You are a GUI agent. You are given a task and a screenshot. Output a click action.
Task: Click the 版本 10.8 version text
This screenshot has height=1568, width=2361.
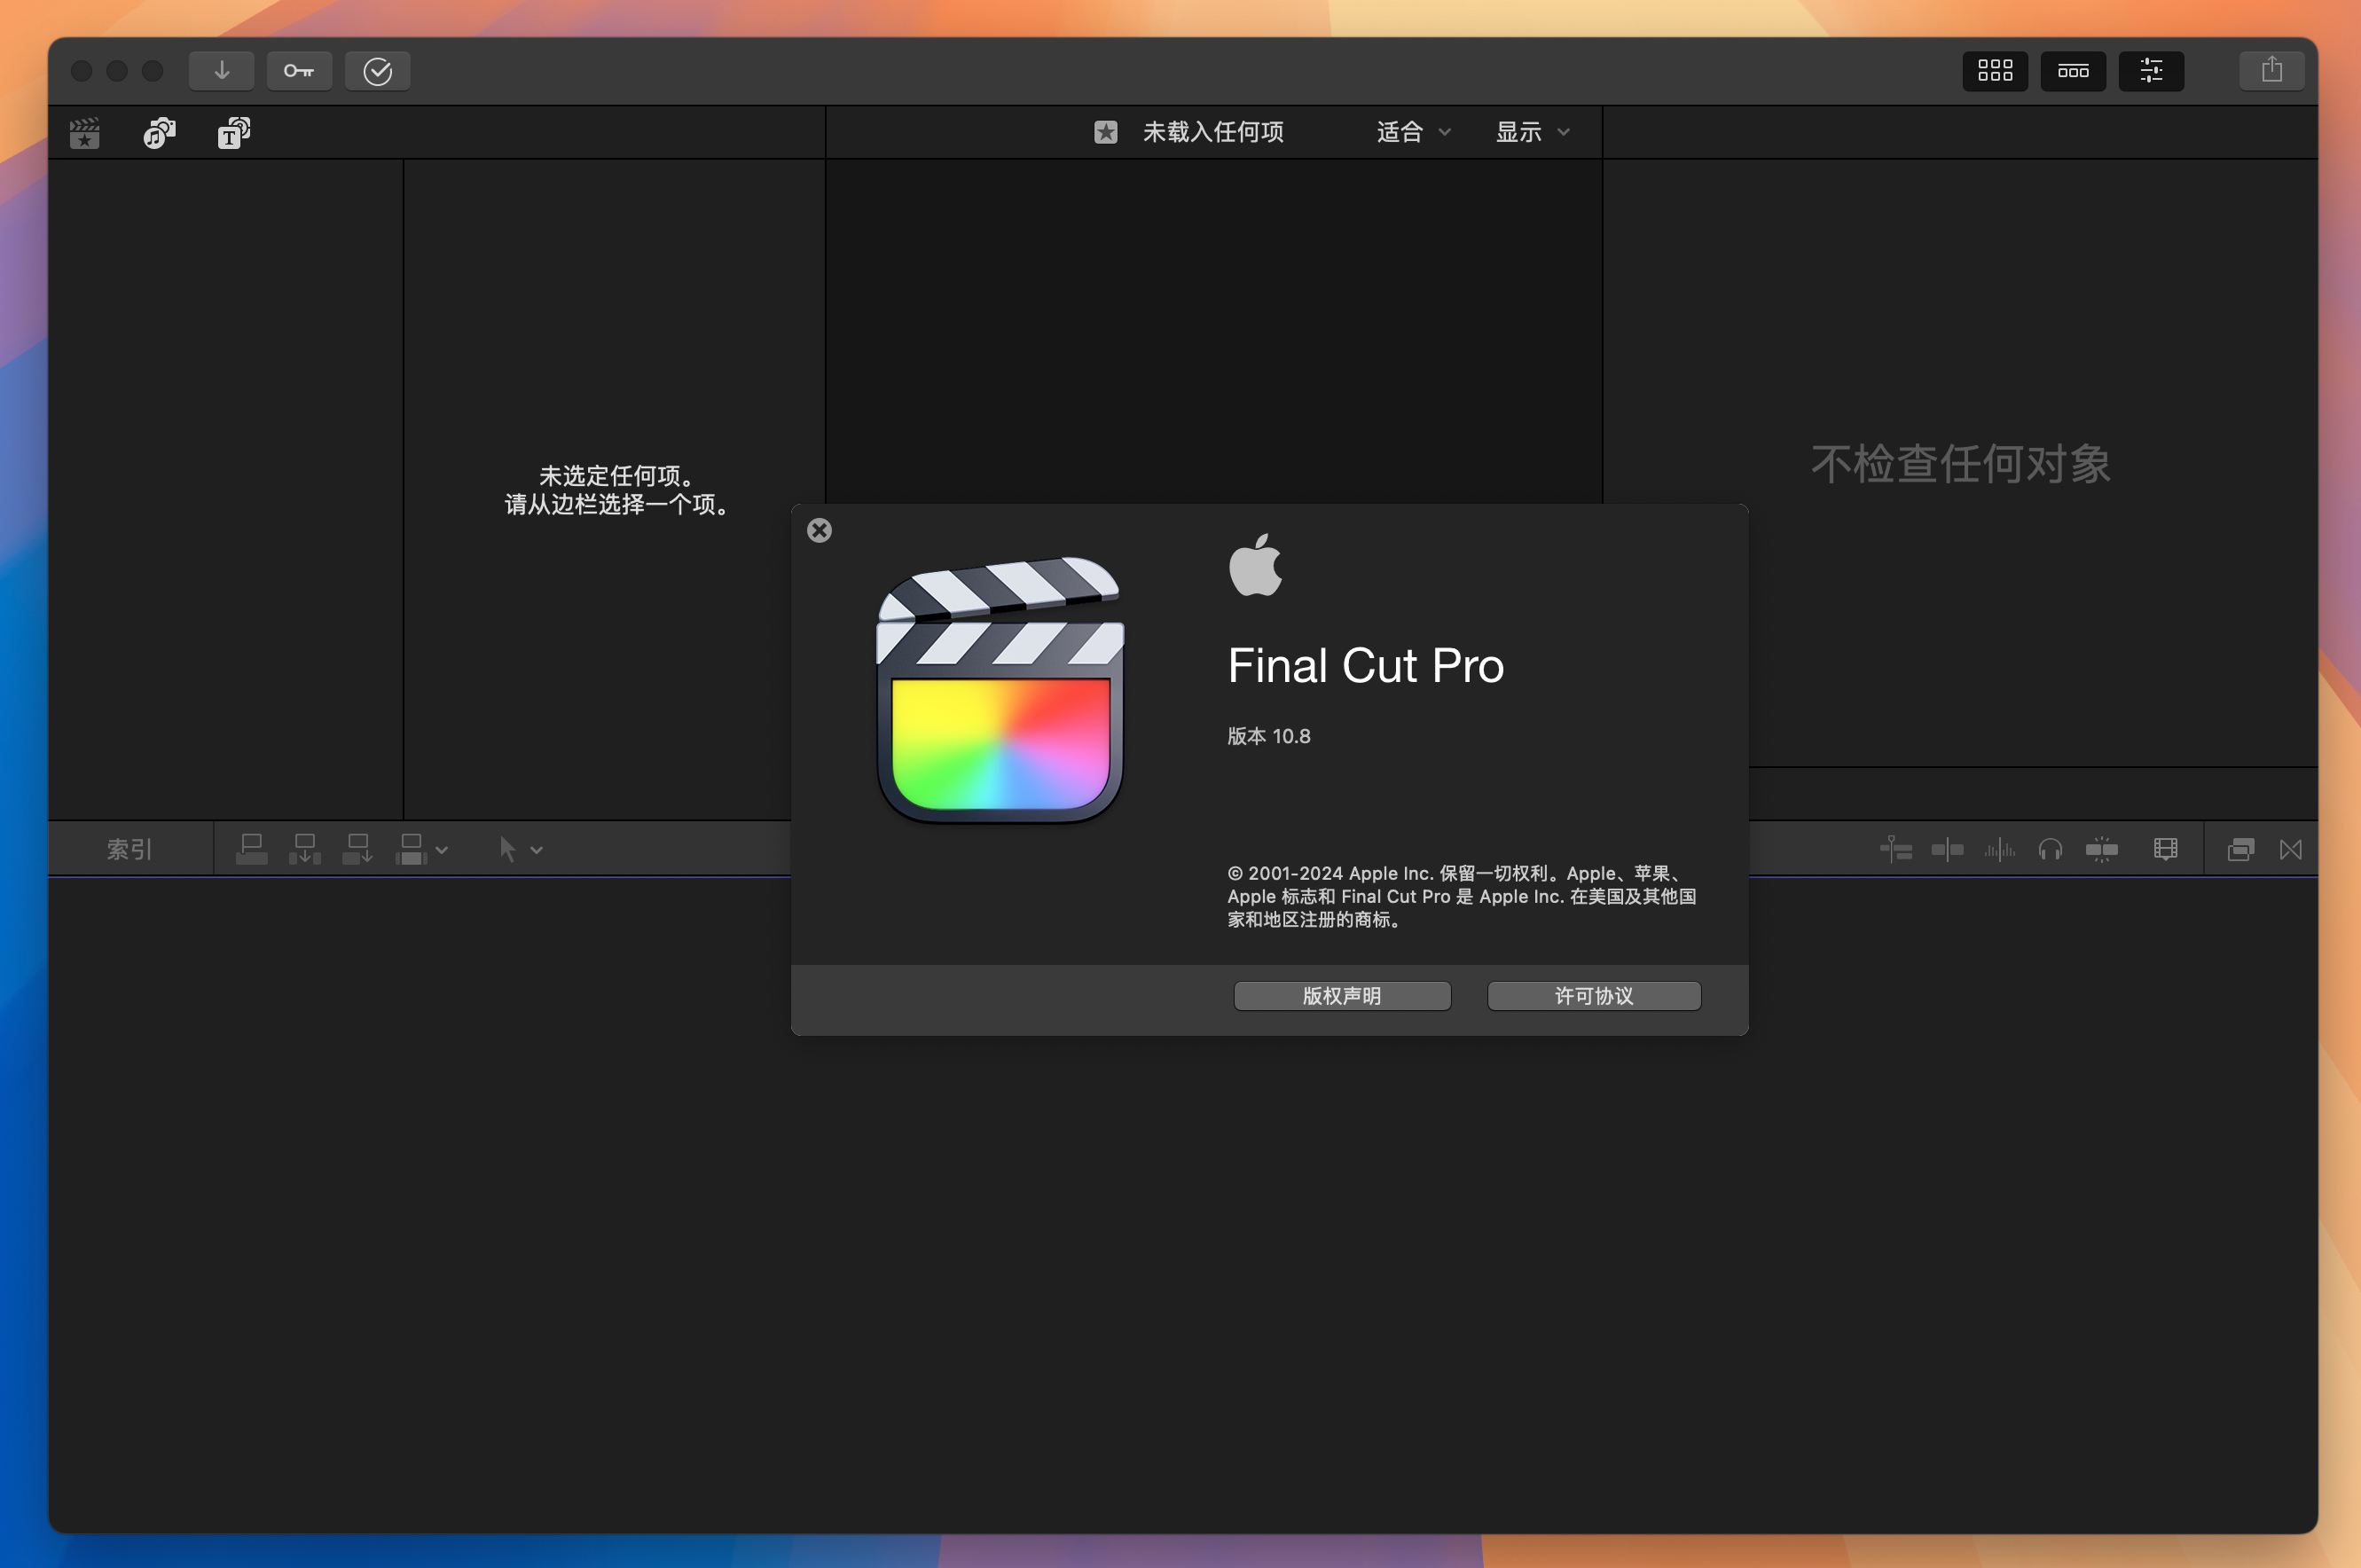click(1269, 736)
